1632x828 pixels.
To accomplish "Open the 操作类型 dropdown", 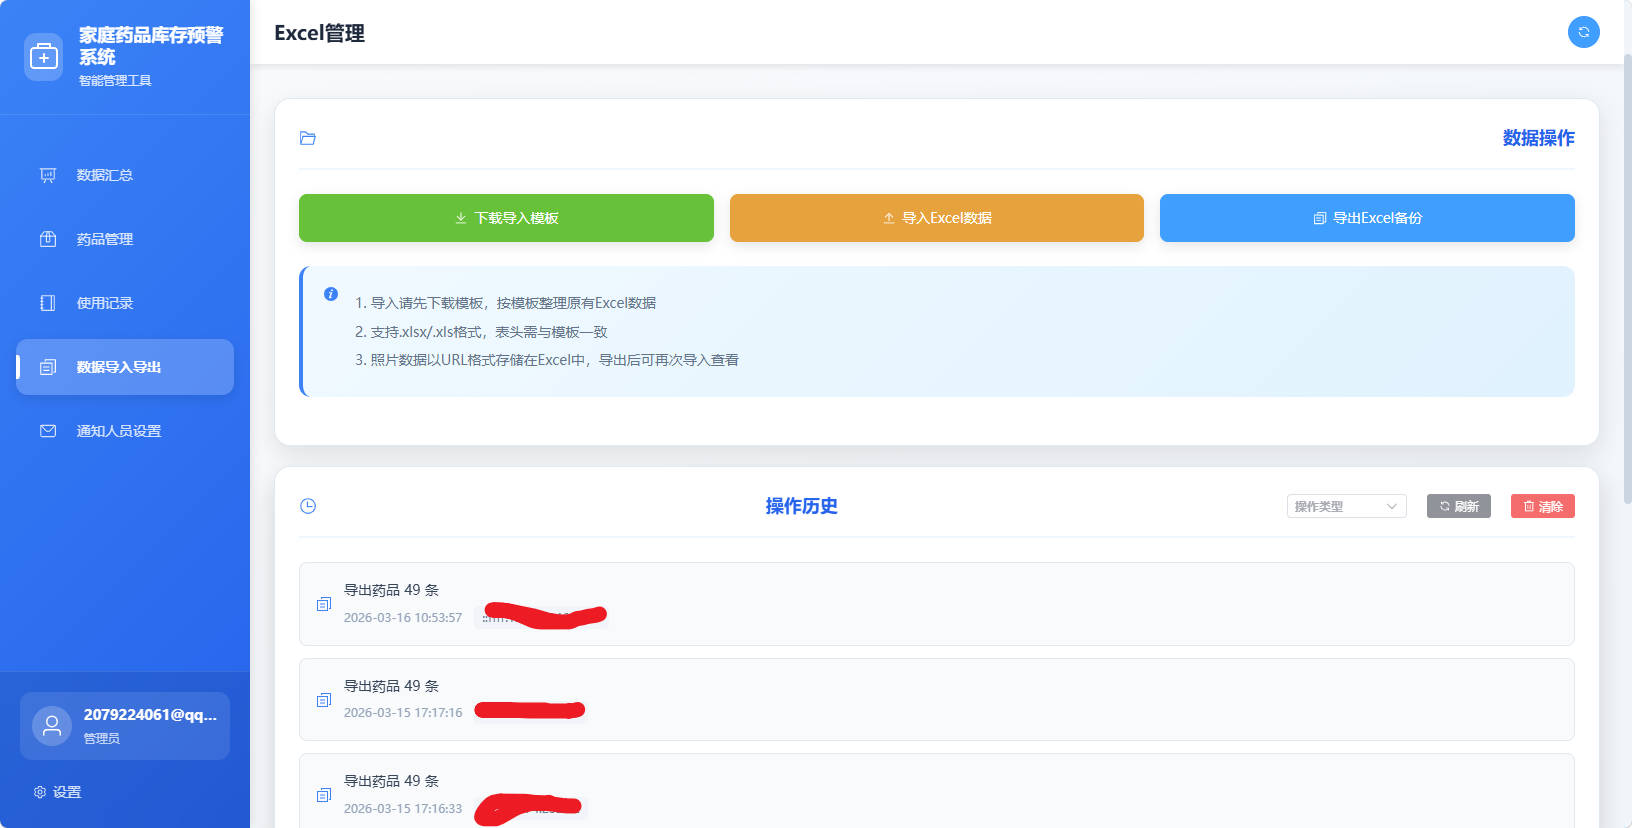I will coord(1346,506).
